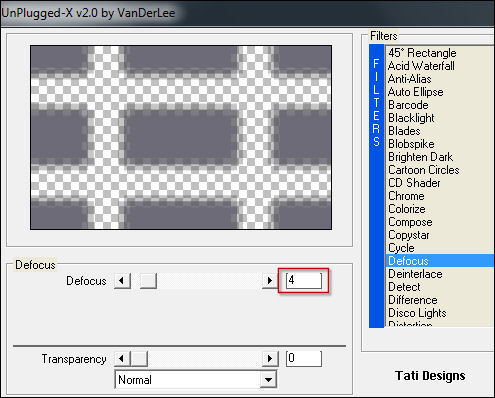Decrease Transparency with left arrow button
This screenshot has width=495, height=398.
tap(122, 359)
